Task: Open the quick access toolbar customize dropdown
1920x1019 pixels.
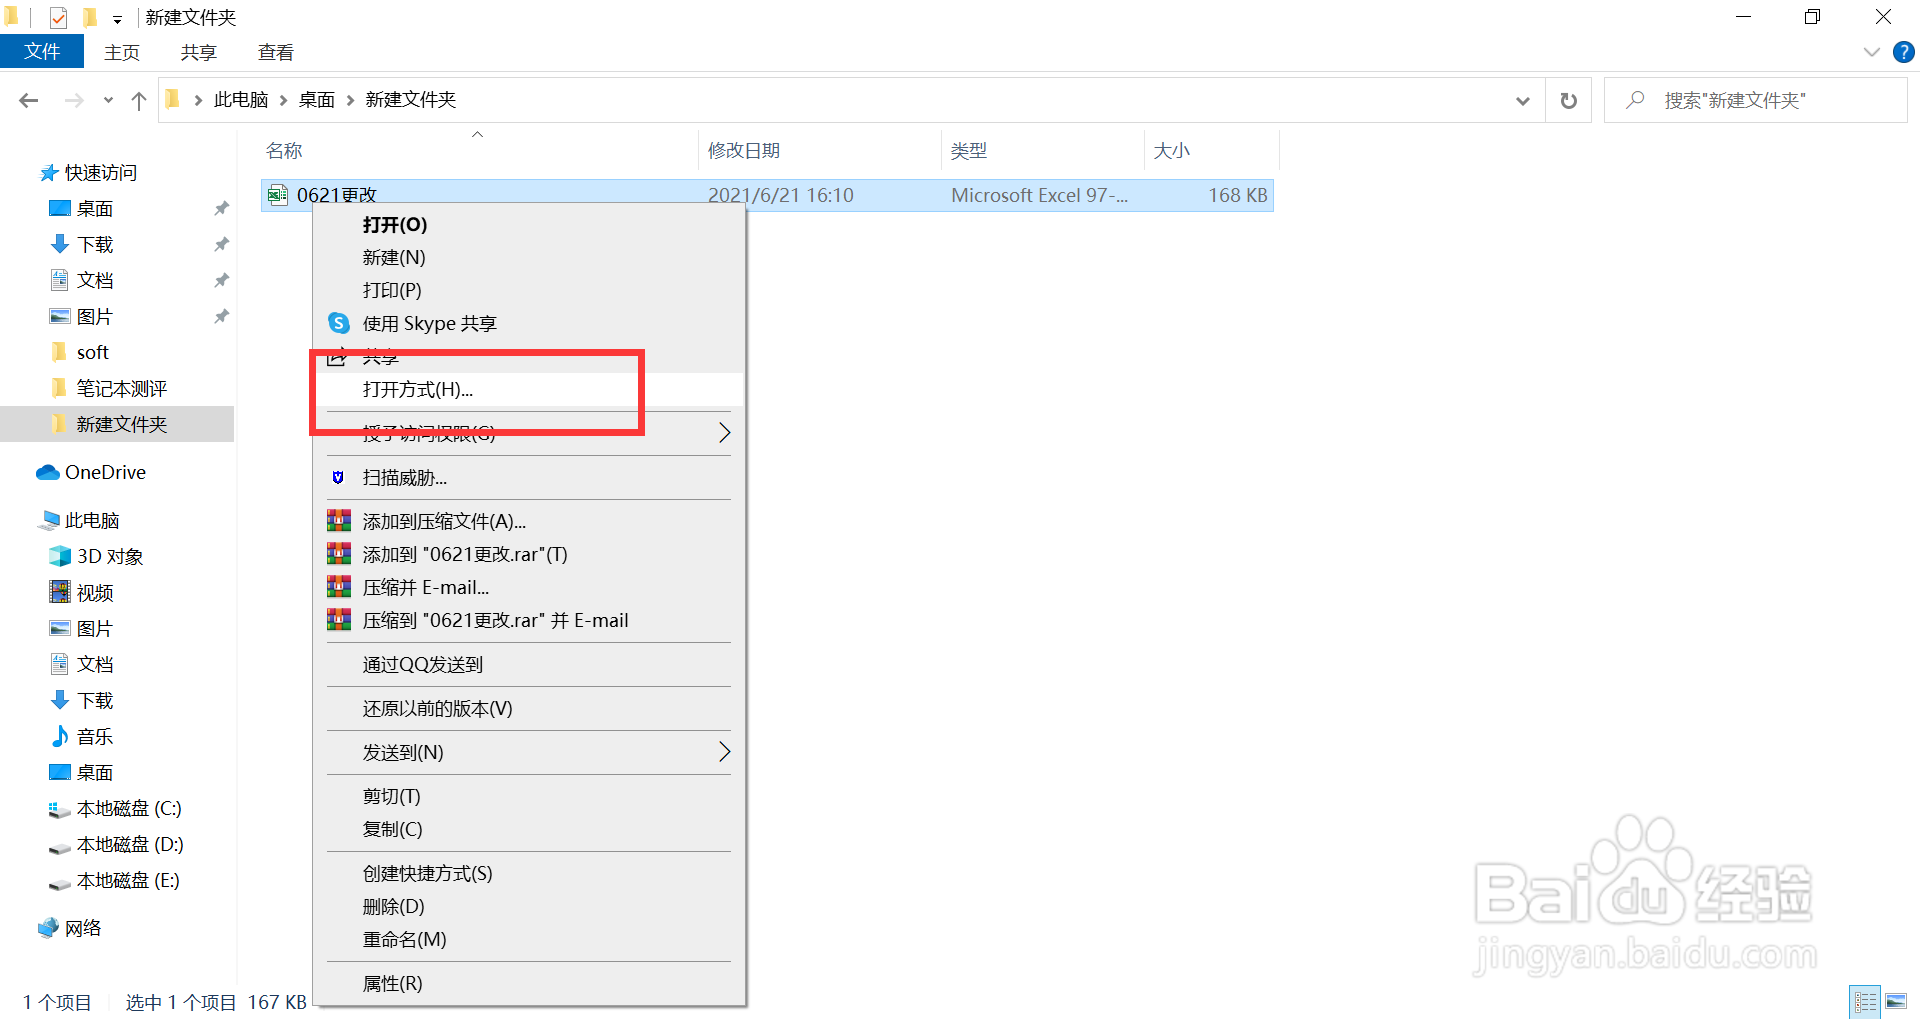Action: coord(117,18)
